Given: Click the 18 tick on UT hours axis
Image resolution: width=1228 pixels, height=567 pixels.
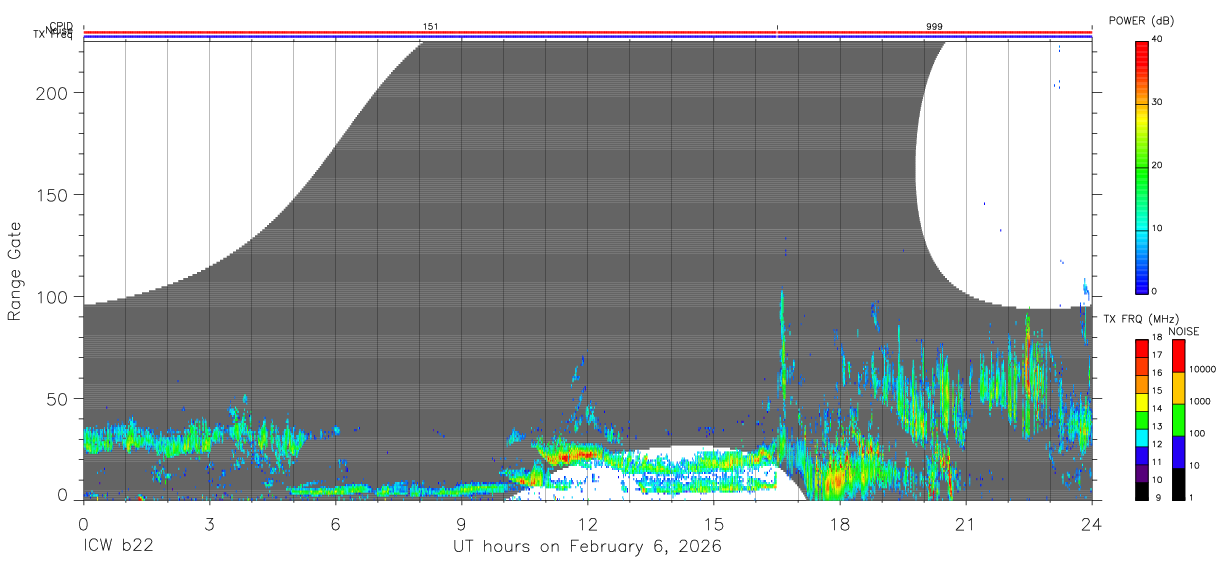Looking at the screenshot, I should pos(839,523).
